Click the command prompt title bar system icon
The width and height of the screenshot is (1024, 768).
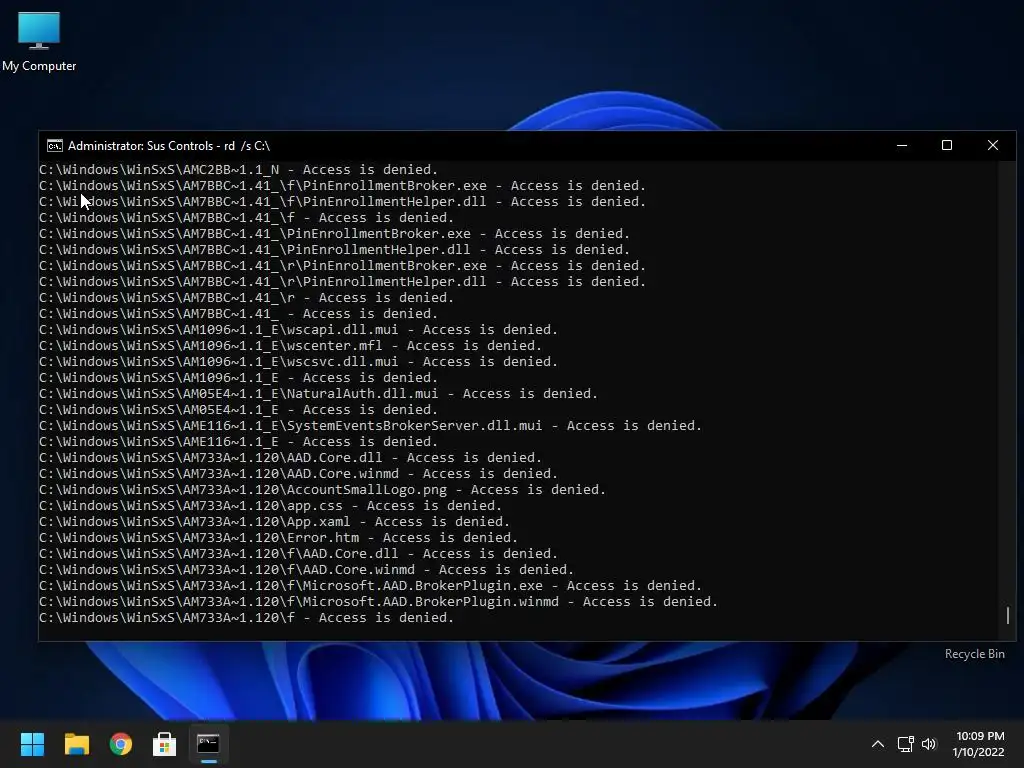coord(55,146)
